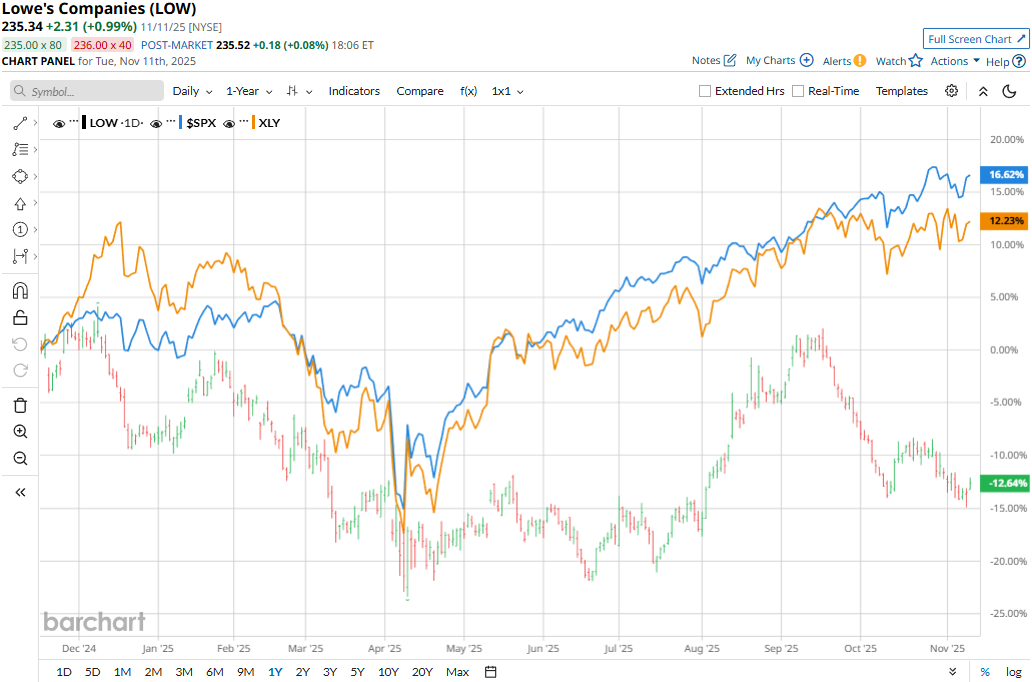Open the Alerts notification

[x=844, y=61]
